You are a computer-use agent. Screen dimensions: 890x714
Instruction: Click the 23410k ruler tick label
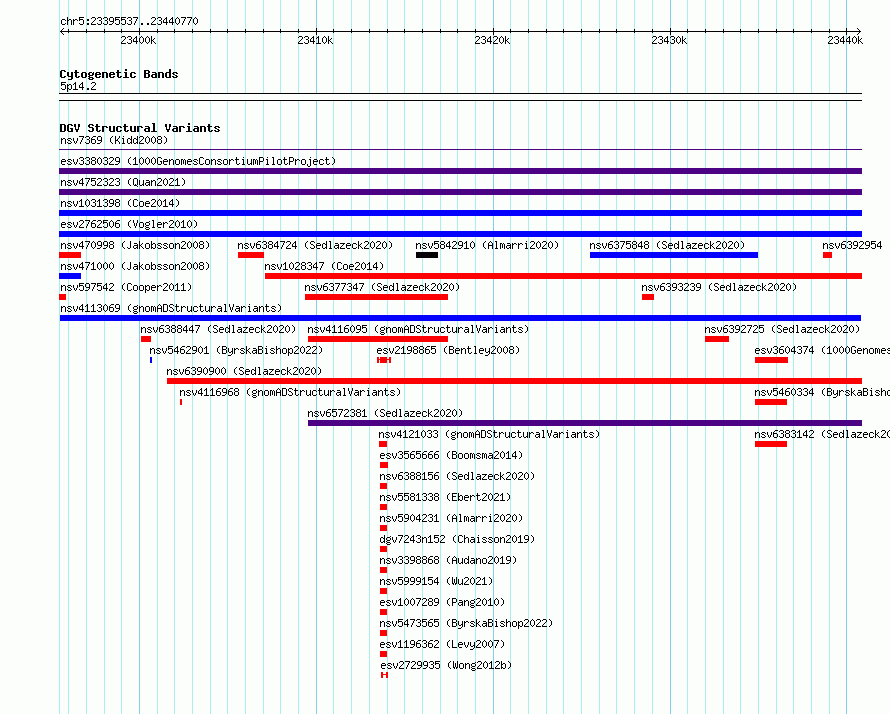point(315,40)
